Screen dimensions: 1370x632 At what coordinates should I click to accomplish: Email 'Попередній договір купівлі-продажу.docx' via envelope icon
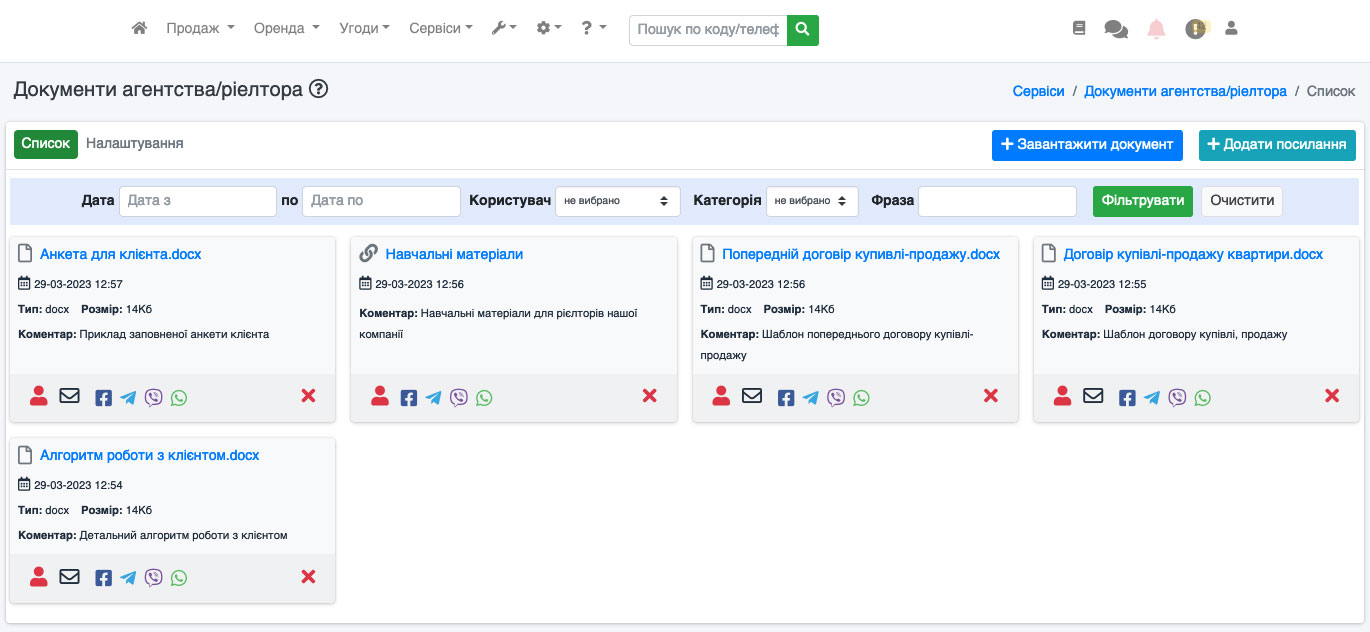pyautogui.click(x=752, y=397)
